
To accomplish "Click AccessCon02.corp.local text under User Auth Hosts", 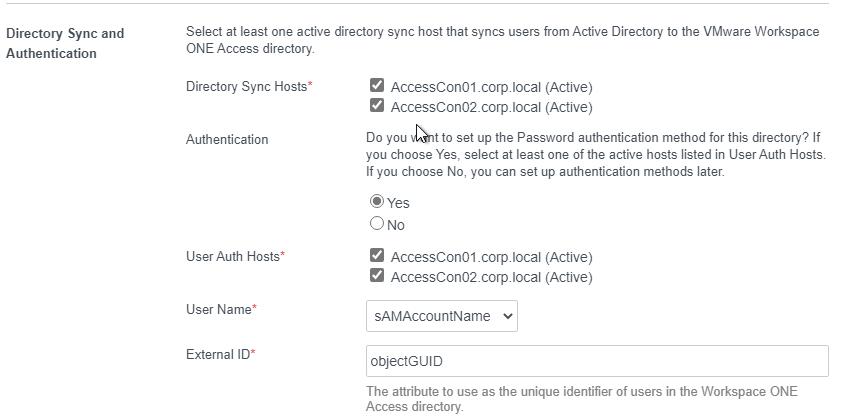I will [466, 277].
